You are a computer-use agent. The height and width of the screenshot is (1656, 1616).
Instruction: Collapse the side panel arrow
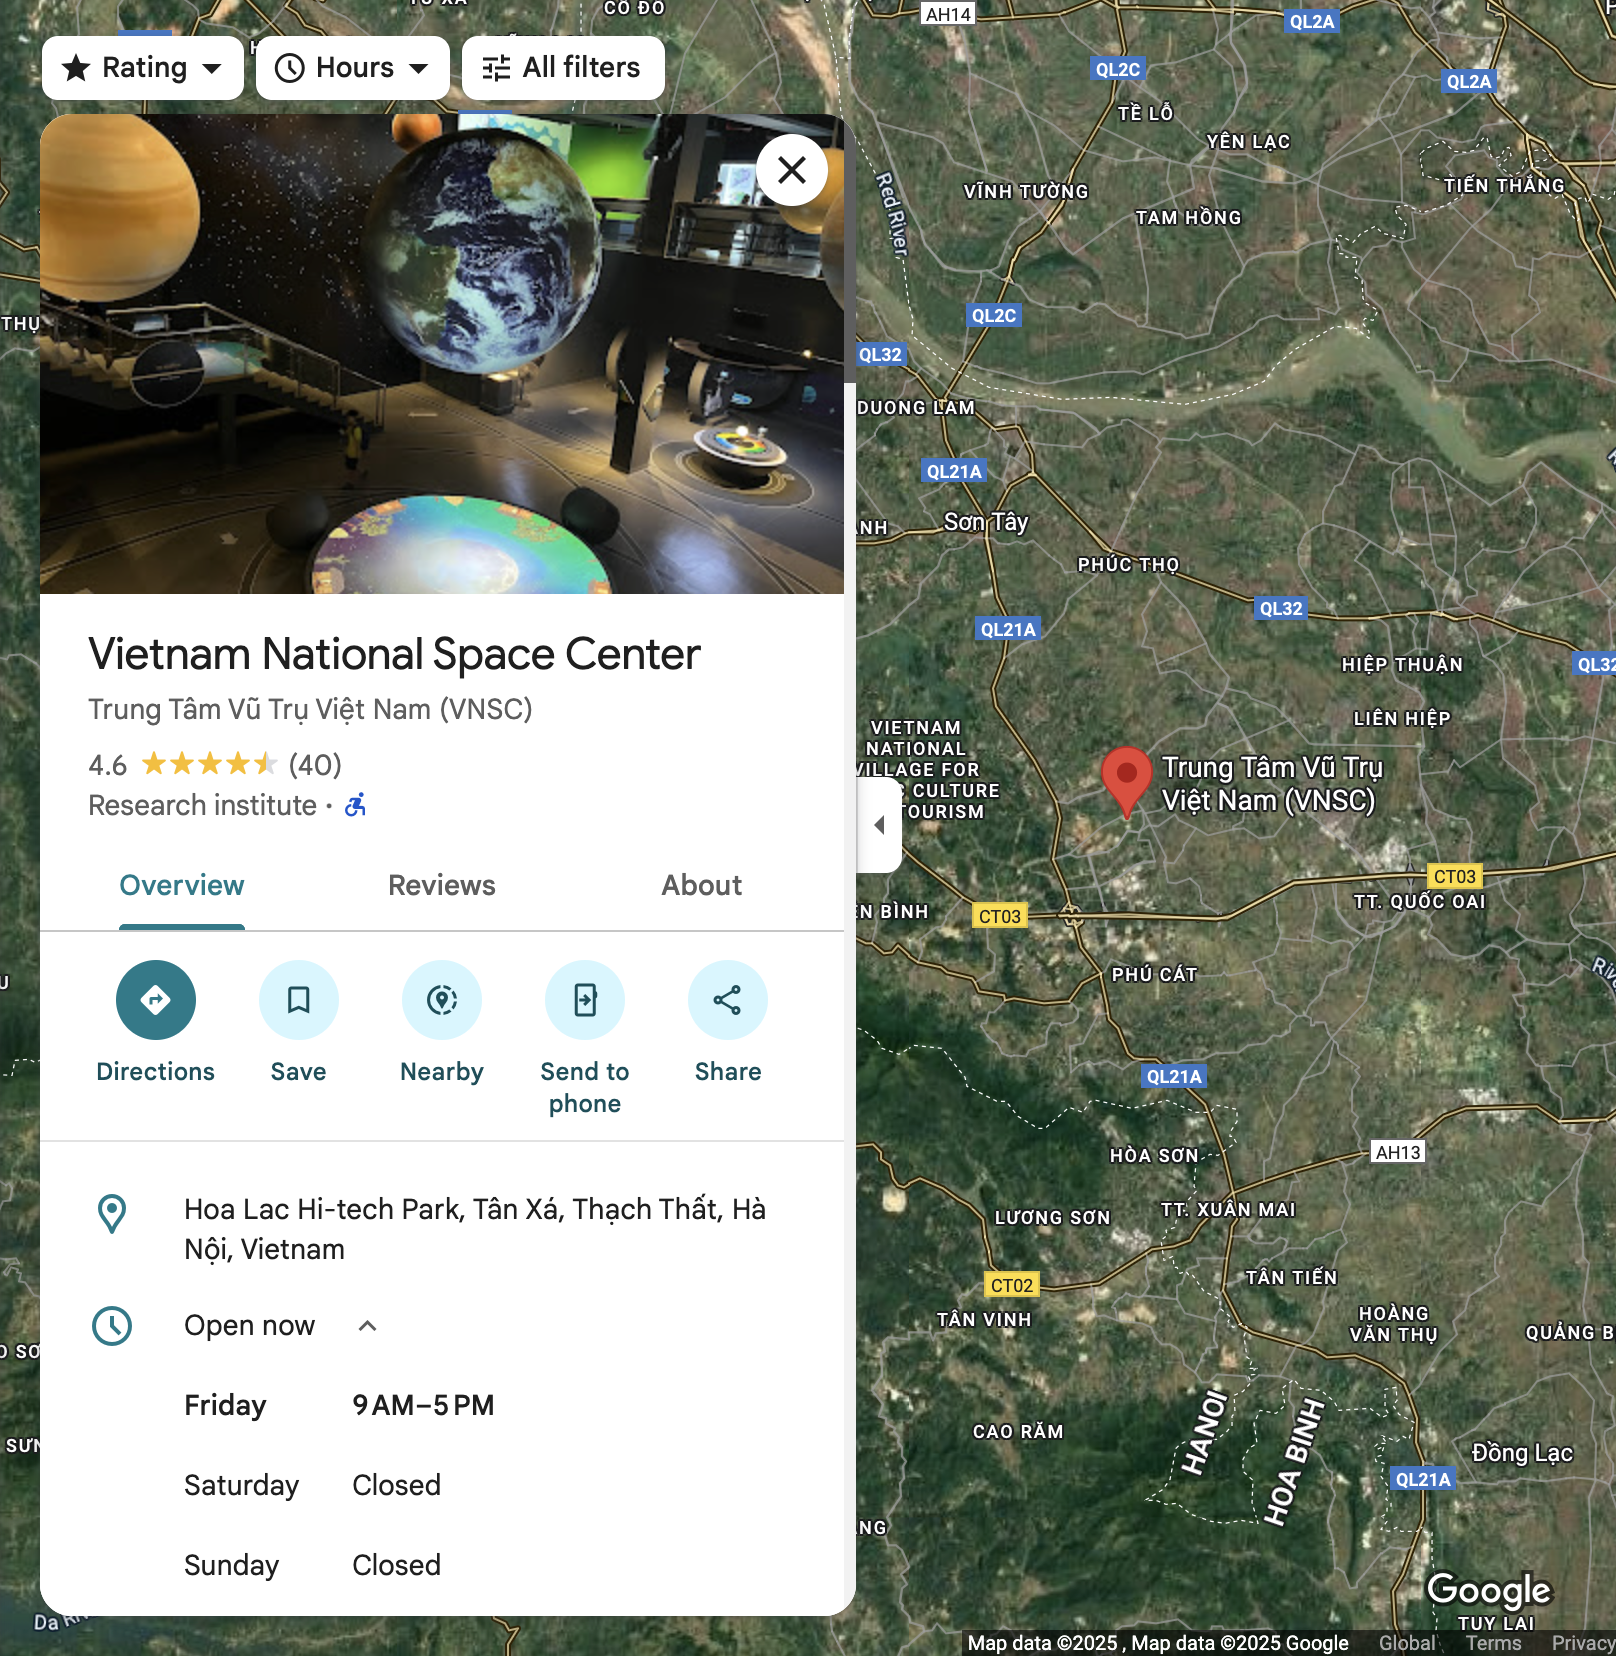pyautogui.click(x=880, y=825)
